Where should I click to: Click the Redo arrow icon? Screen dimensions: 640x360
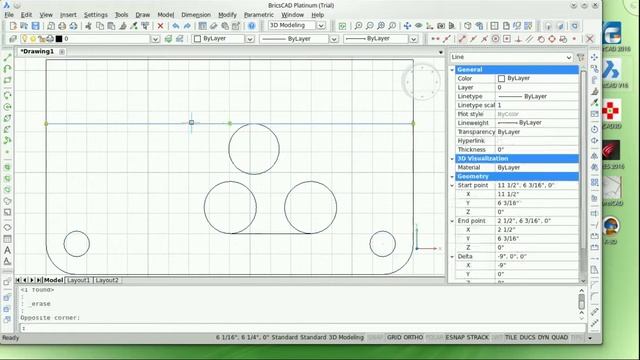coord(187,26)
